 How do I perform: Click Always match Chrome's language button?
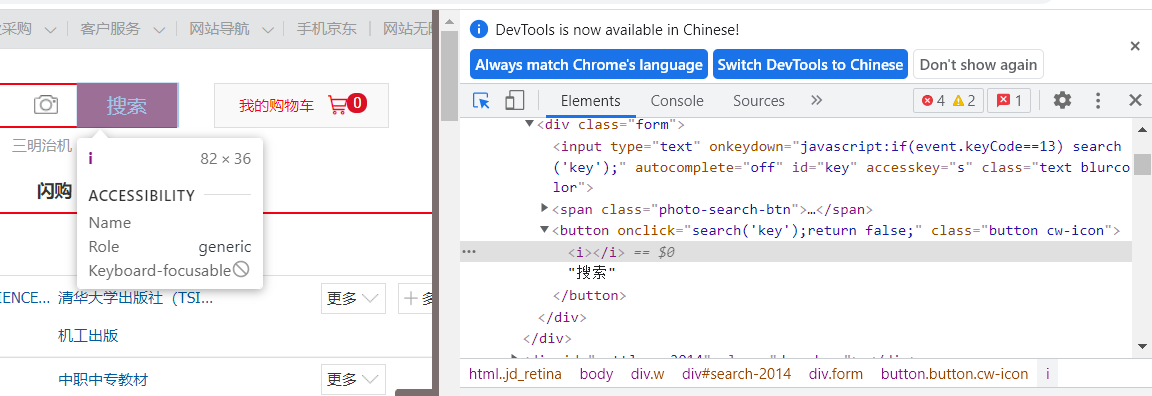[588, 65]
